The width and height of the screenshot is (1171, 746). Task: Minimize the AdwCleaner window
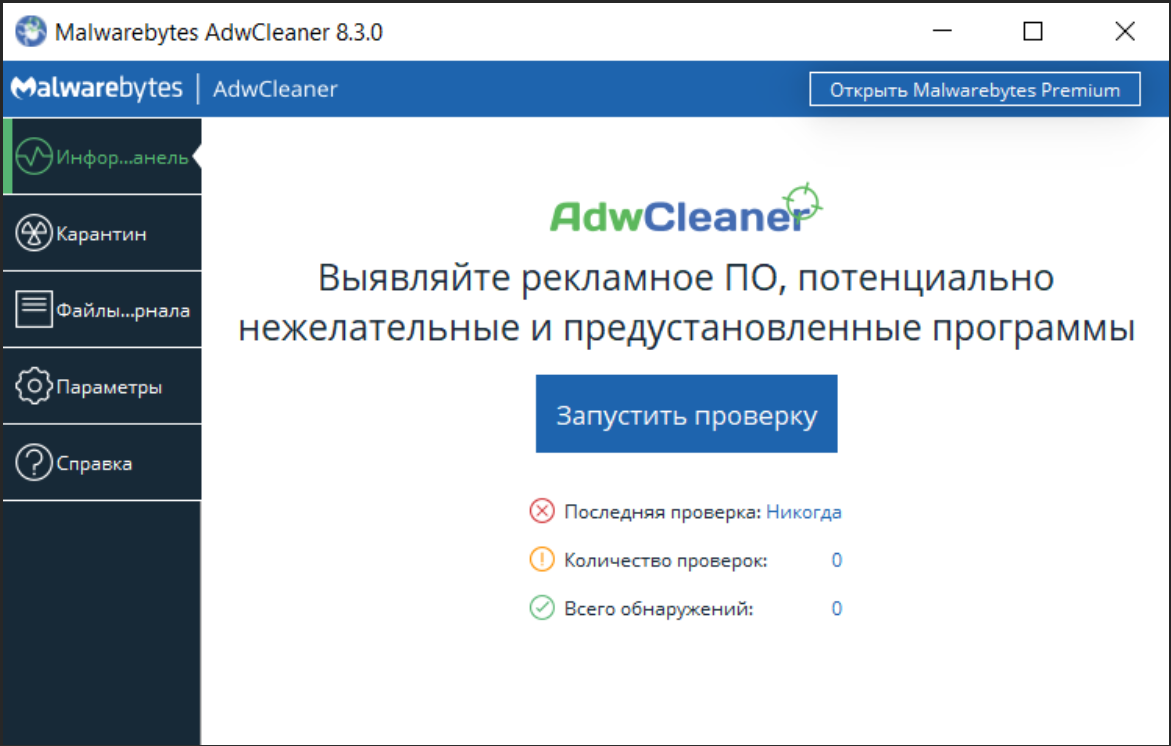click(942, 31)
